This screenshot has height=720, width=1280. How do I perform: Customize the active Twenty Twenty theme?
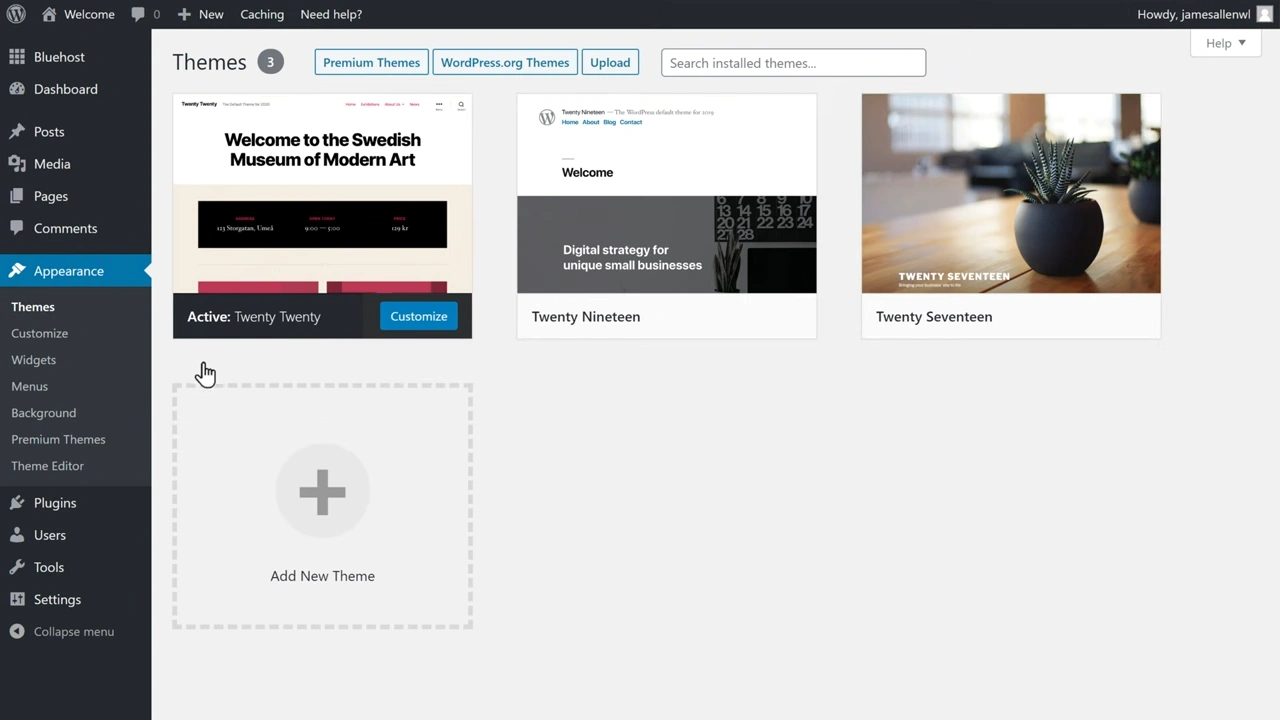pos(418,316)
